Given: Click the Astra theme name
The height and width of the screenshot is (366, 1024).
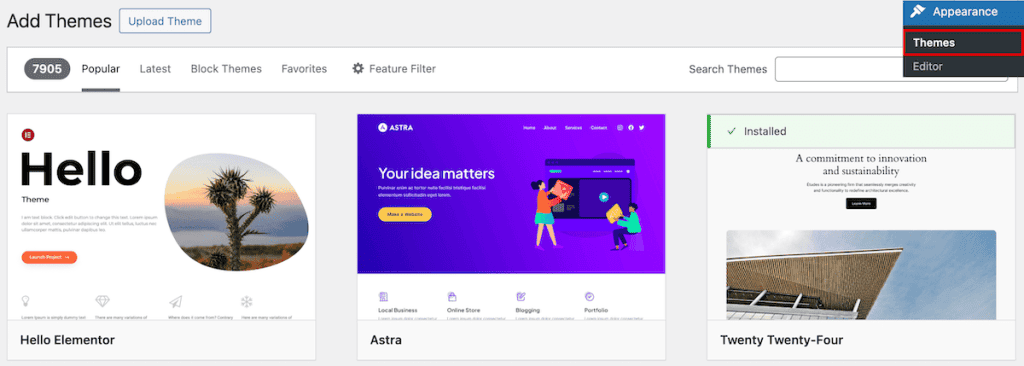Looking at the screenshot, I should (x=386, y=340).
